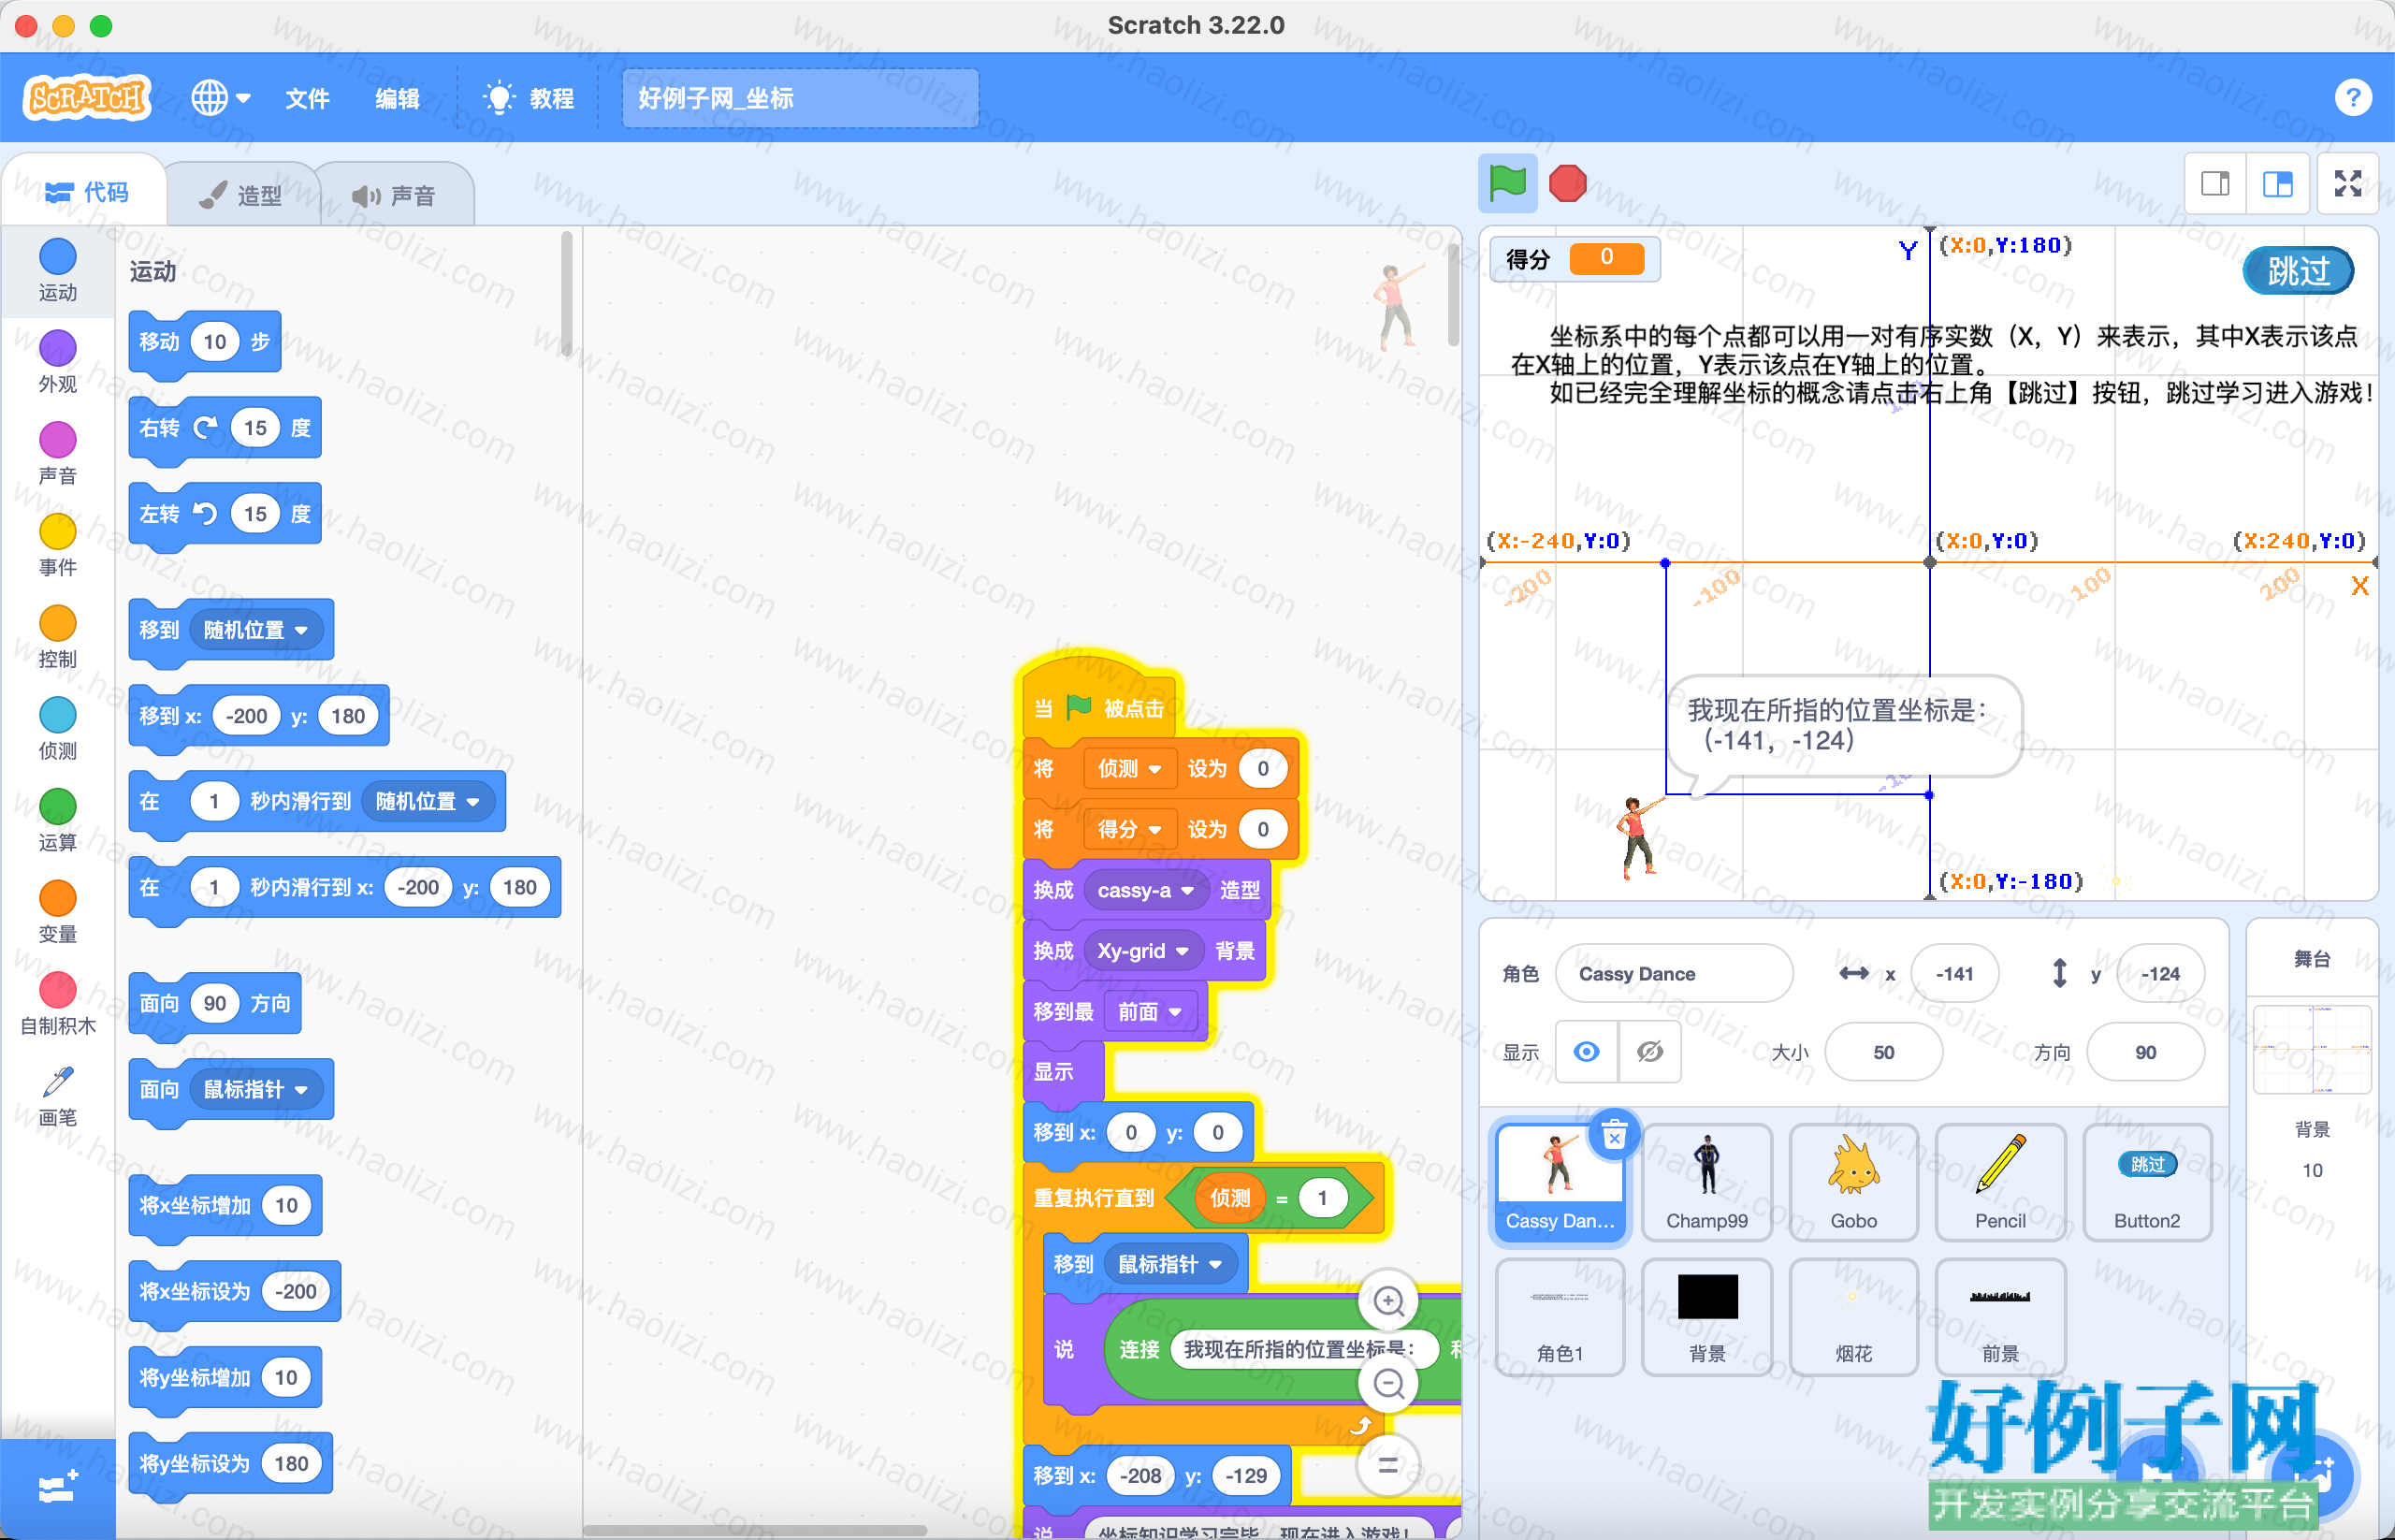Viewport: 2395px width, 1540px height.
Task: Switch to the 造型 costumes tab
Action: click(241, 195)
